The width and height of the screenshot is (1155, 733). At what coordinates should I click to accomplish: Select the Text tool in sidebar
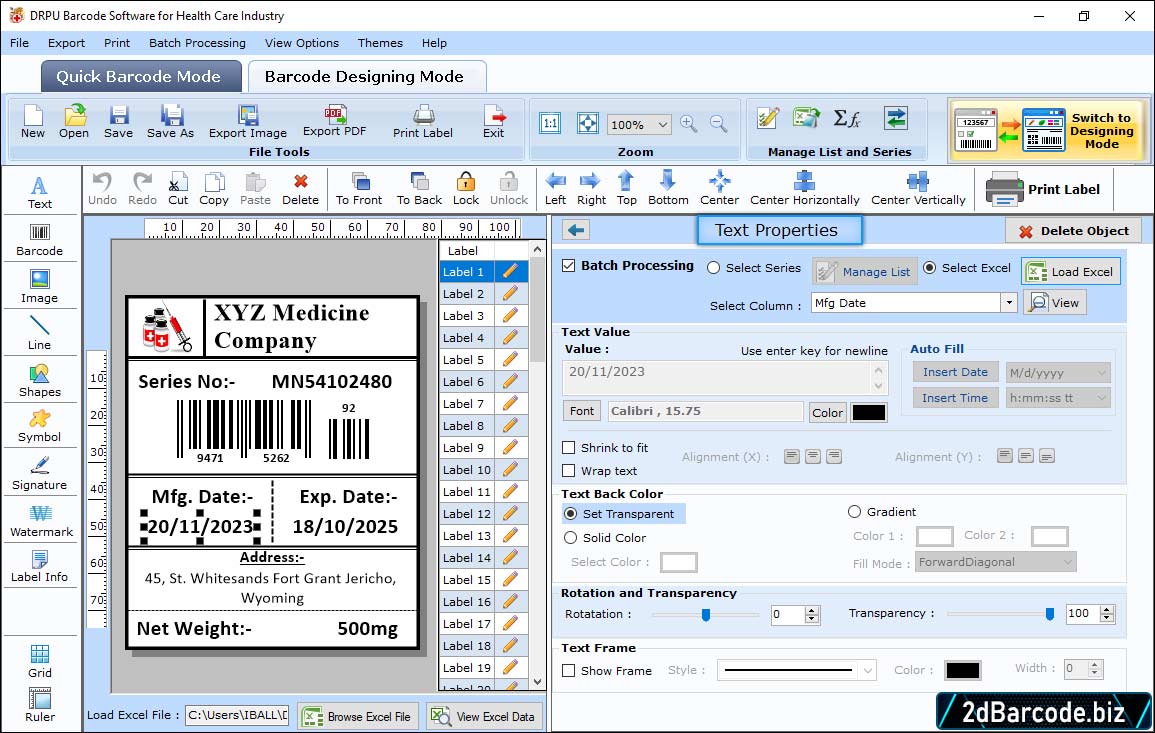pos(40,193)
